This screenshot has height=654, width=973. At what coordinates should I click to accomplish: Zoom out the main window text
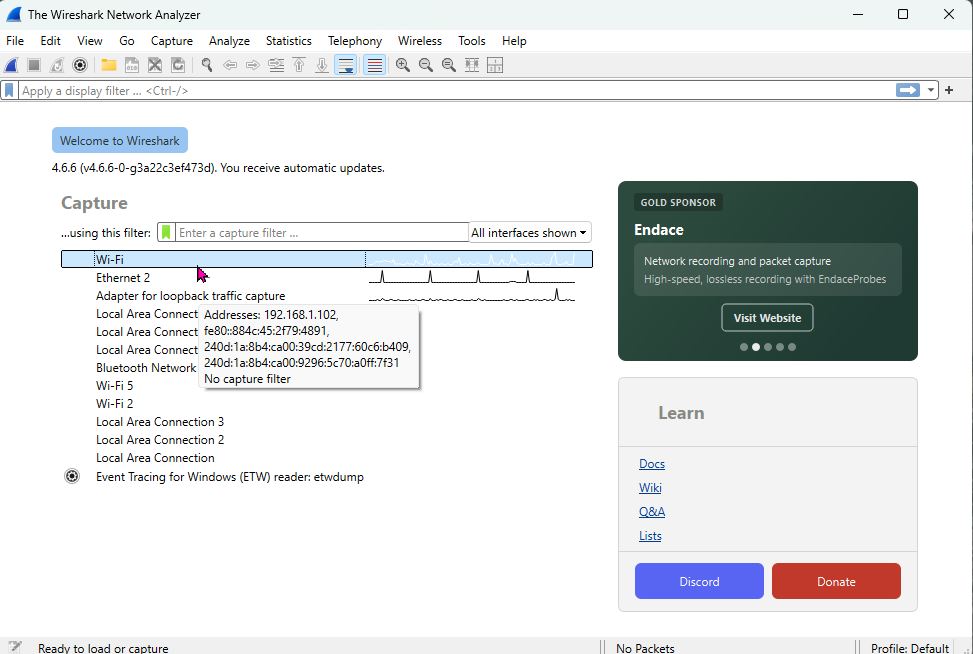point(426,65)
